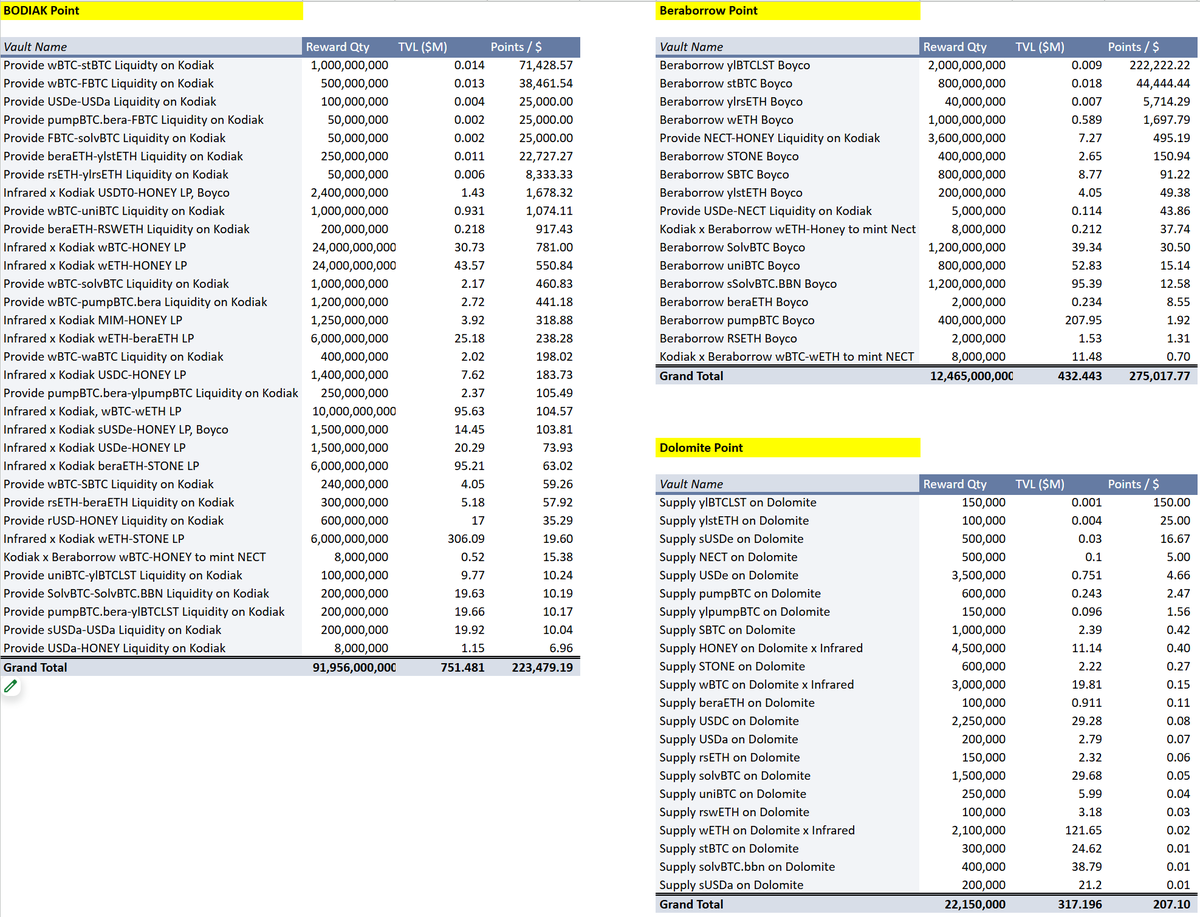1200x917 pixels.
Task: Select 'Kodiak x Beraborrow wBTC-wETH to mint NECT' cell
Action: tap(787, 357)
